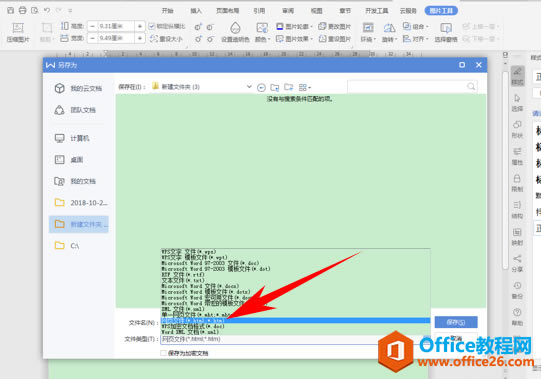
Task: Switch to the Insert (插入) ribbon tab
Action: pyautogui.click(x=196, y=11)
